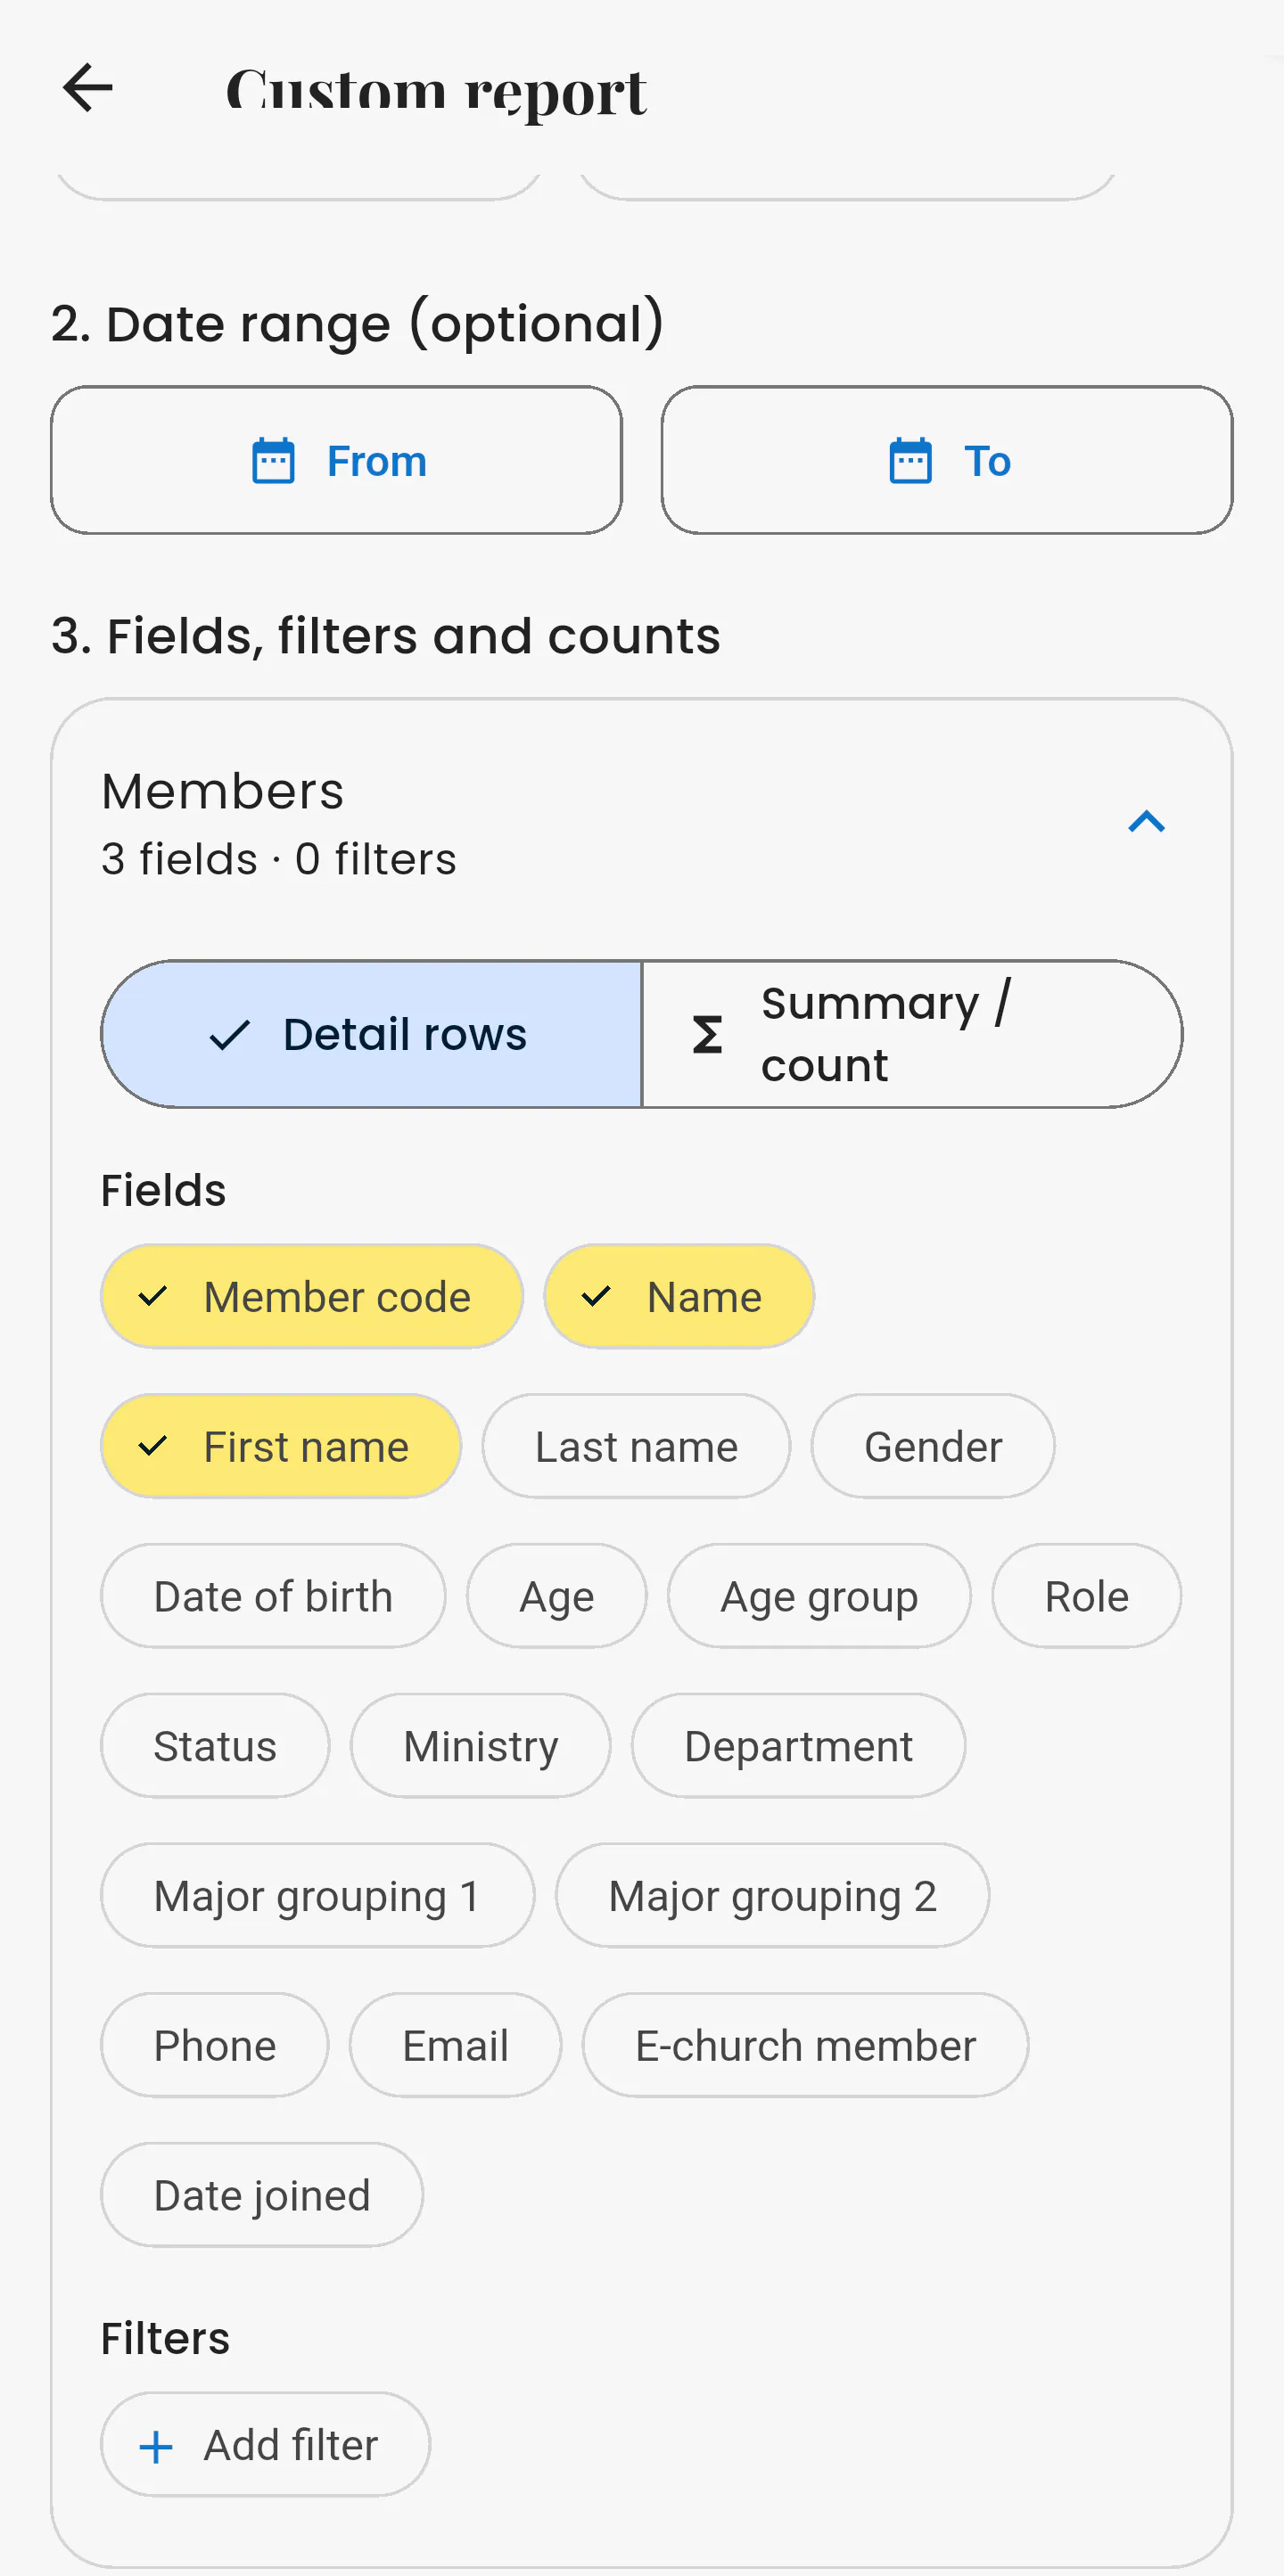Enable the Last name field chip
This screenshot has width=1284, height=2576.
point(636,1446)
